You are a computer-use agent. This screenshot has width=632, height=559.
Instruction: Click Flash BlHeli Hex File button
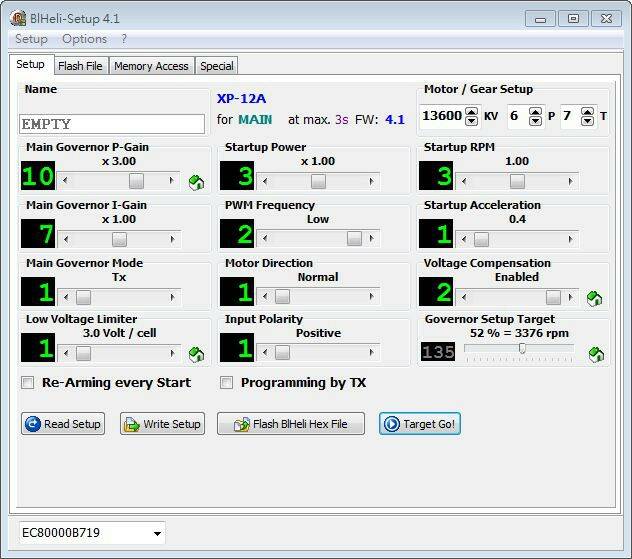click(x=291, y=424)
